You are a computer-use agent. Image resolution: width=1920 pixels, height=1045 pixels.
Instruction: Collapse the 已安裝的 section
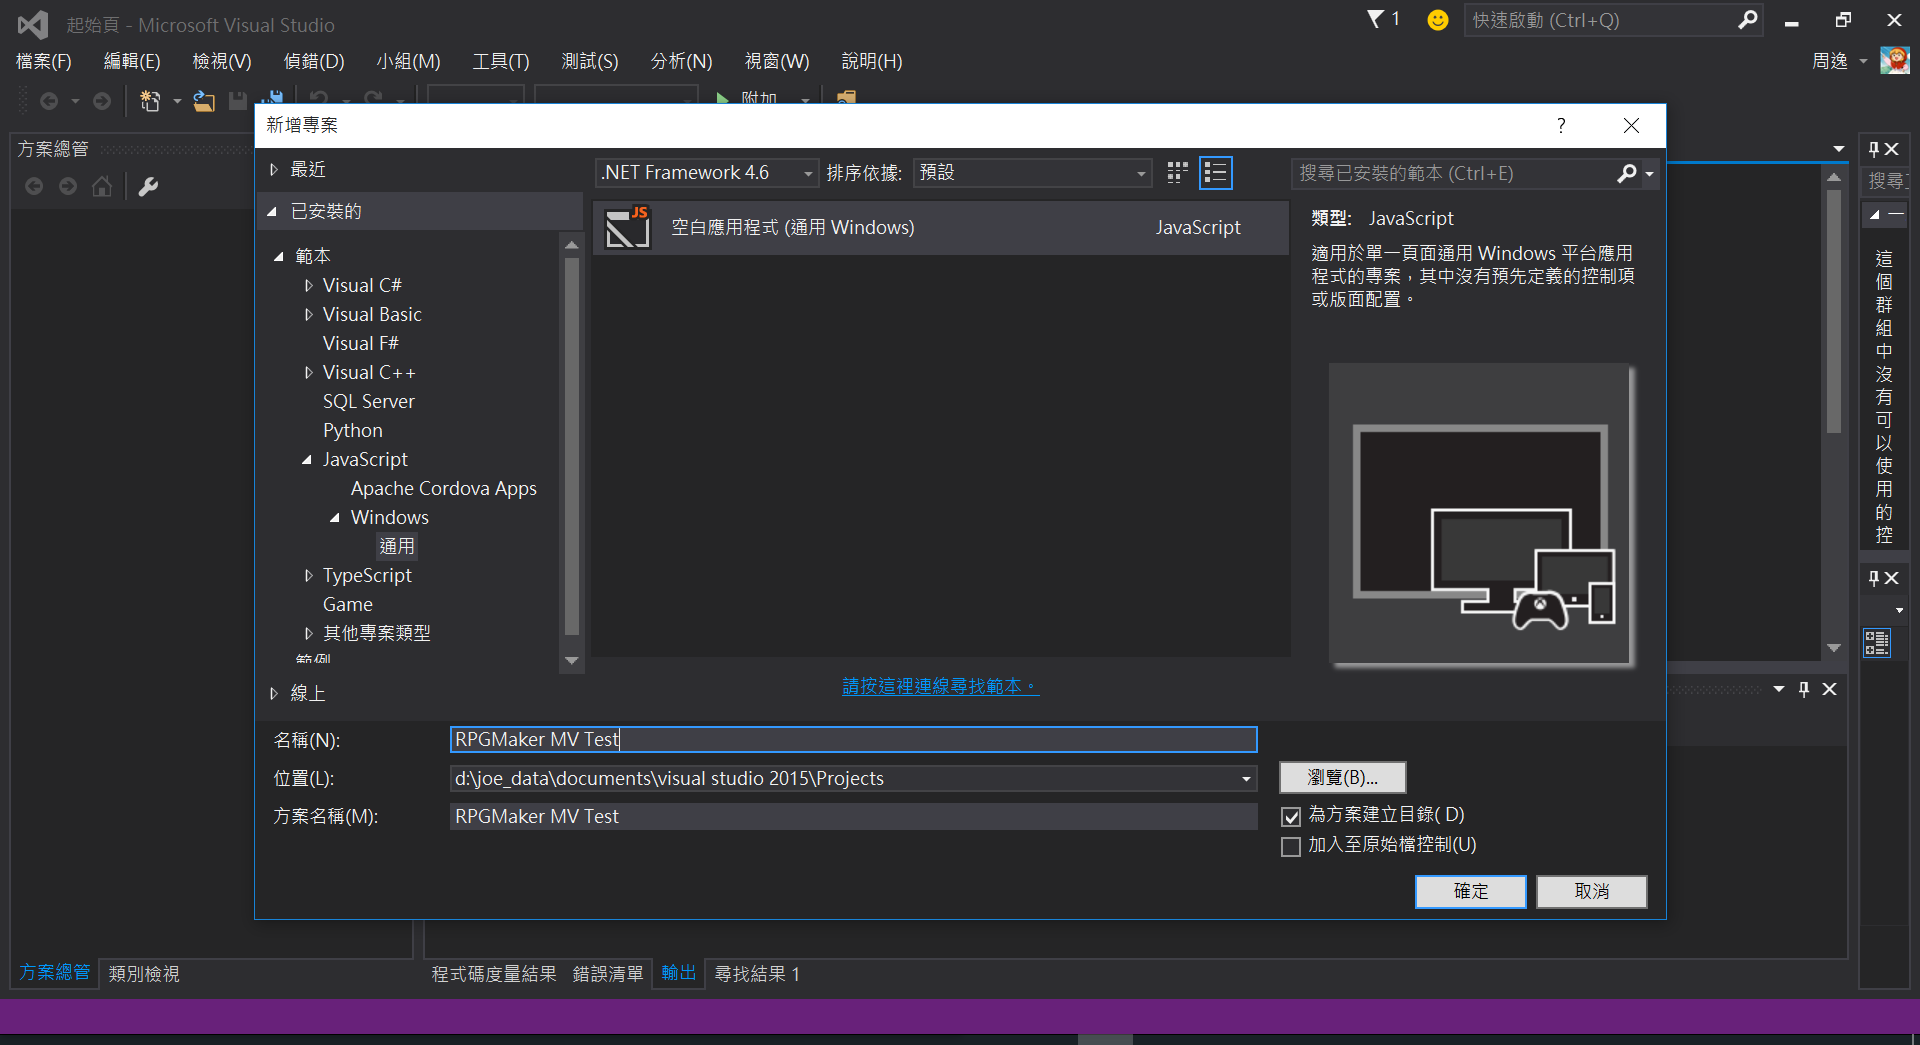[272, 211]
